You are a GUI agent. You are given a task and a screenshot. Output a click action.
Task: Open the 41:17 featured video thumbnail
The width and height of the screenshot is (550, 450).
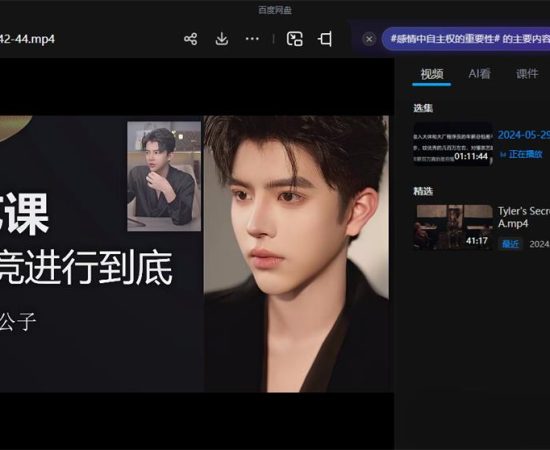coord(453,227)
